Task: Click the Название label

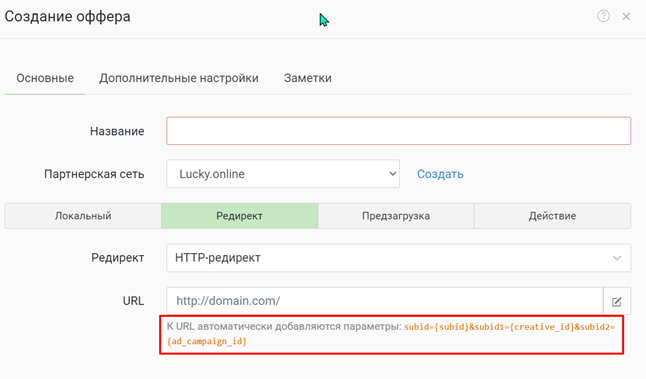Action: [x=117, y=131]
